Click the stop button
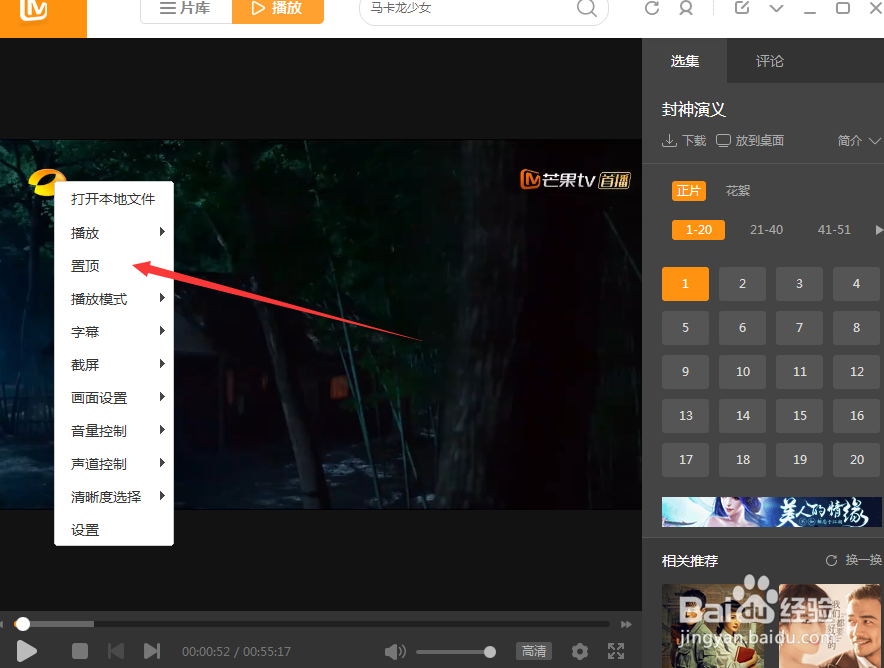The height and width of the screenshot is (668, 884). click(x=80, y=651)
